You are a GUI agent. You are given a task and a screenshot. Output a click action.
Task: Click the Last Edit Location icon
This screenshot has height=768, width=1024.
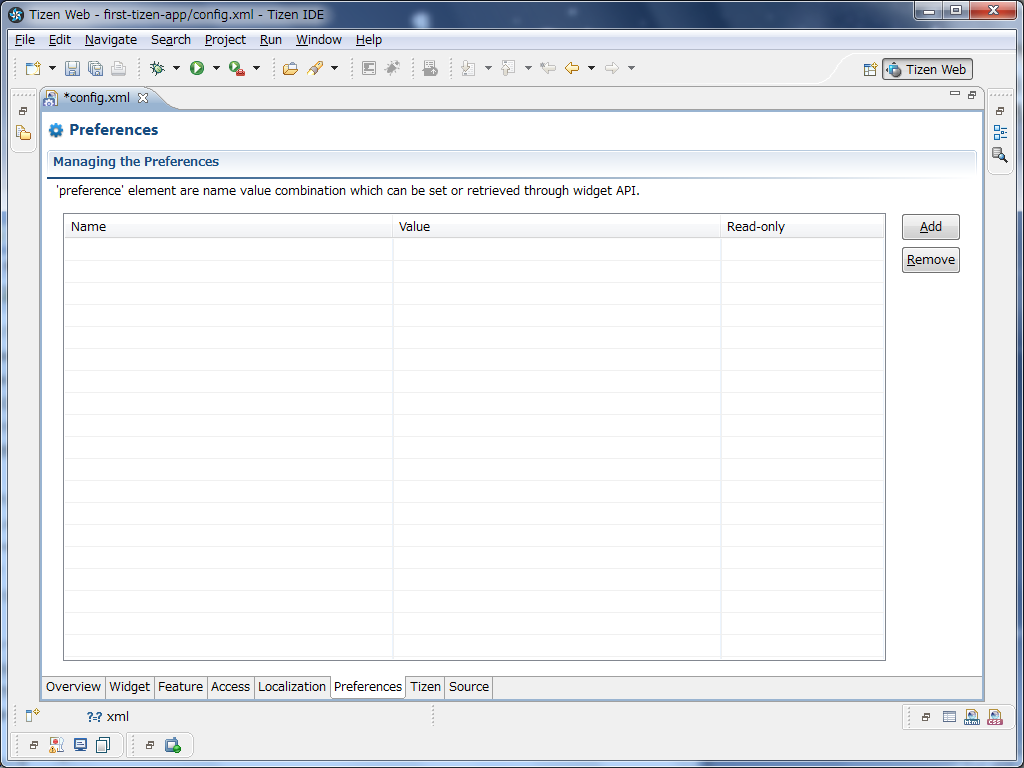(x=548, y=68)
